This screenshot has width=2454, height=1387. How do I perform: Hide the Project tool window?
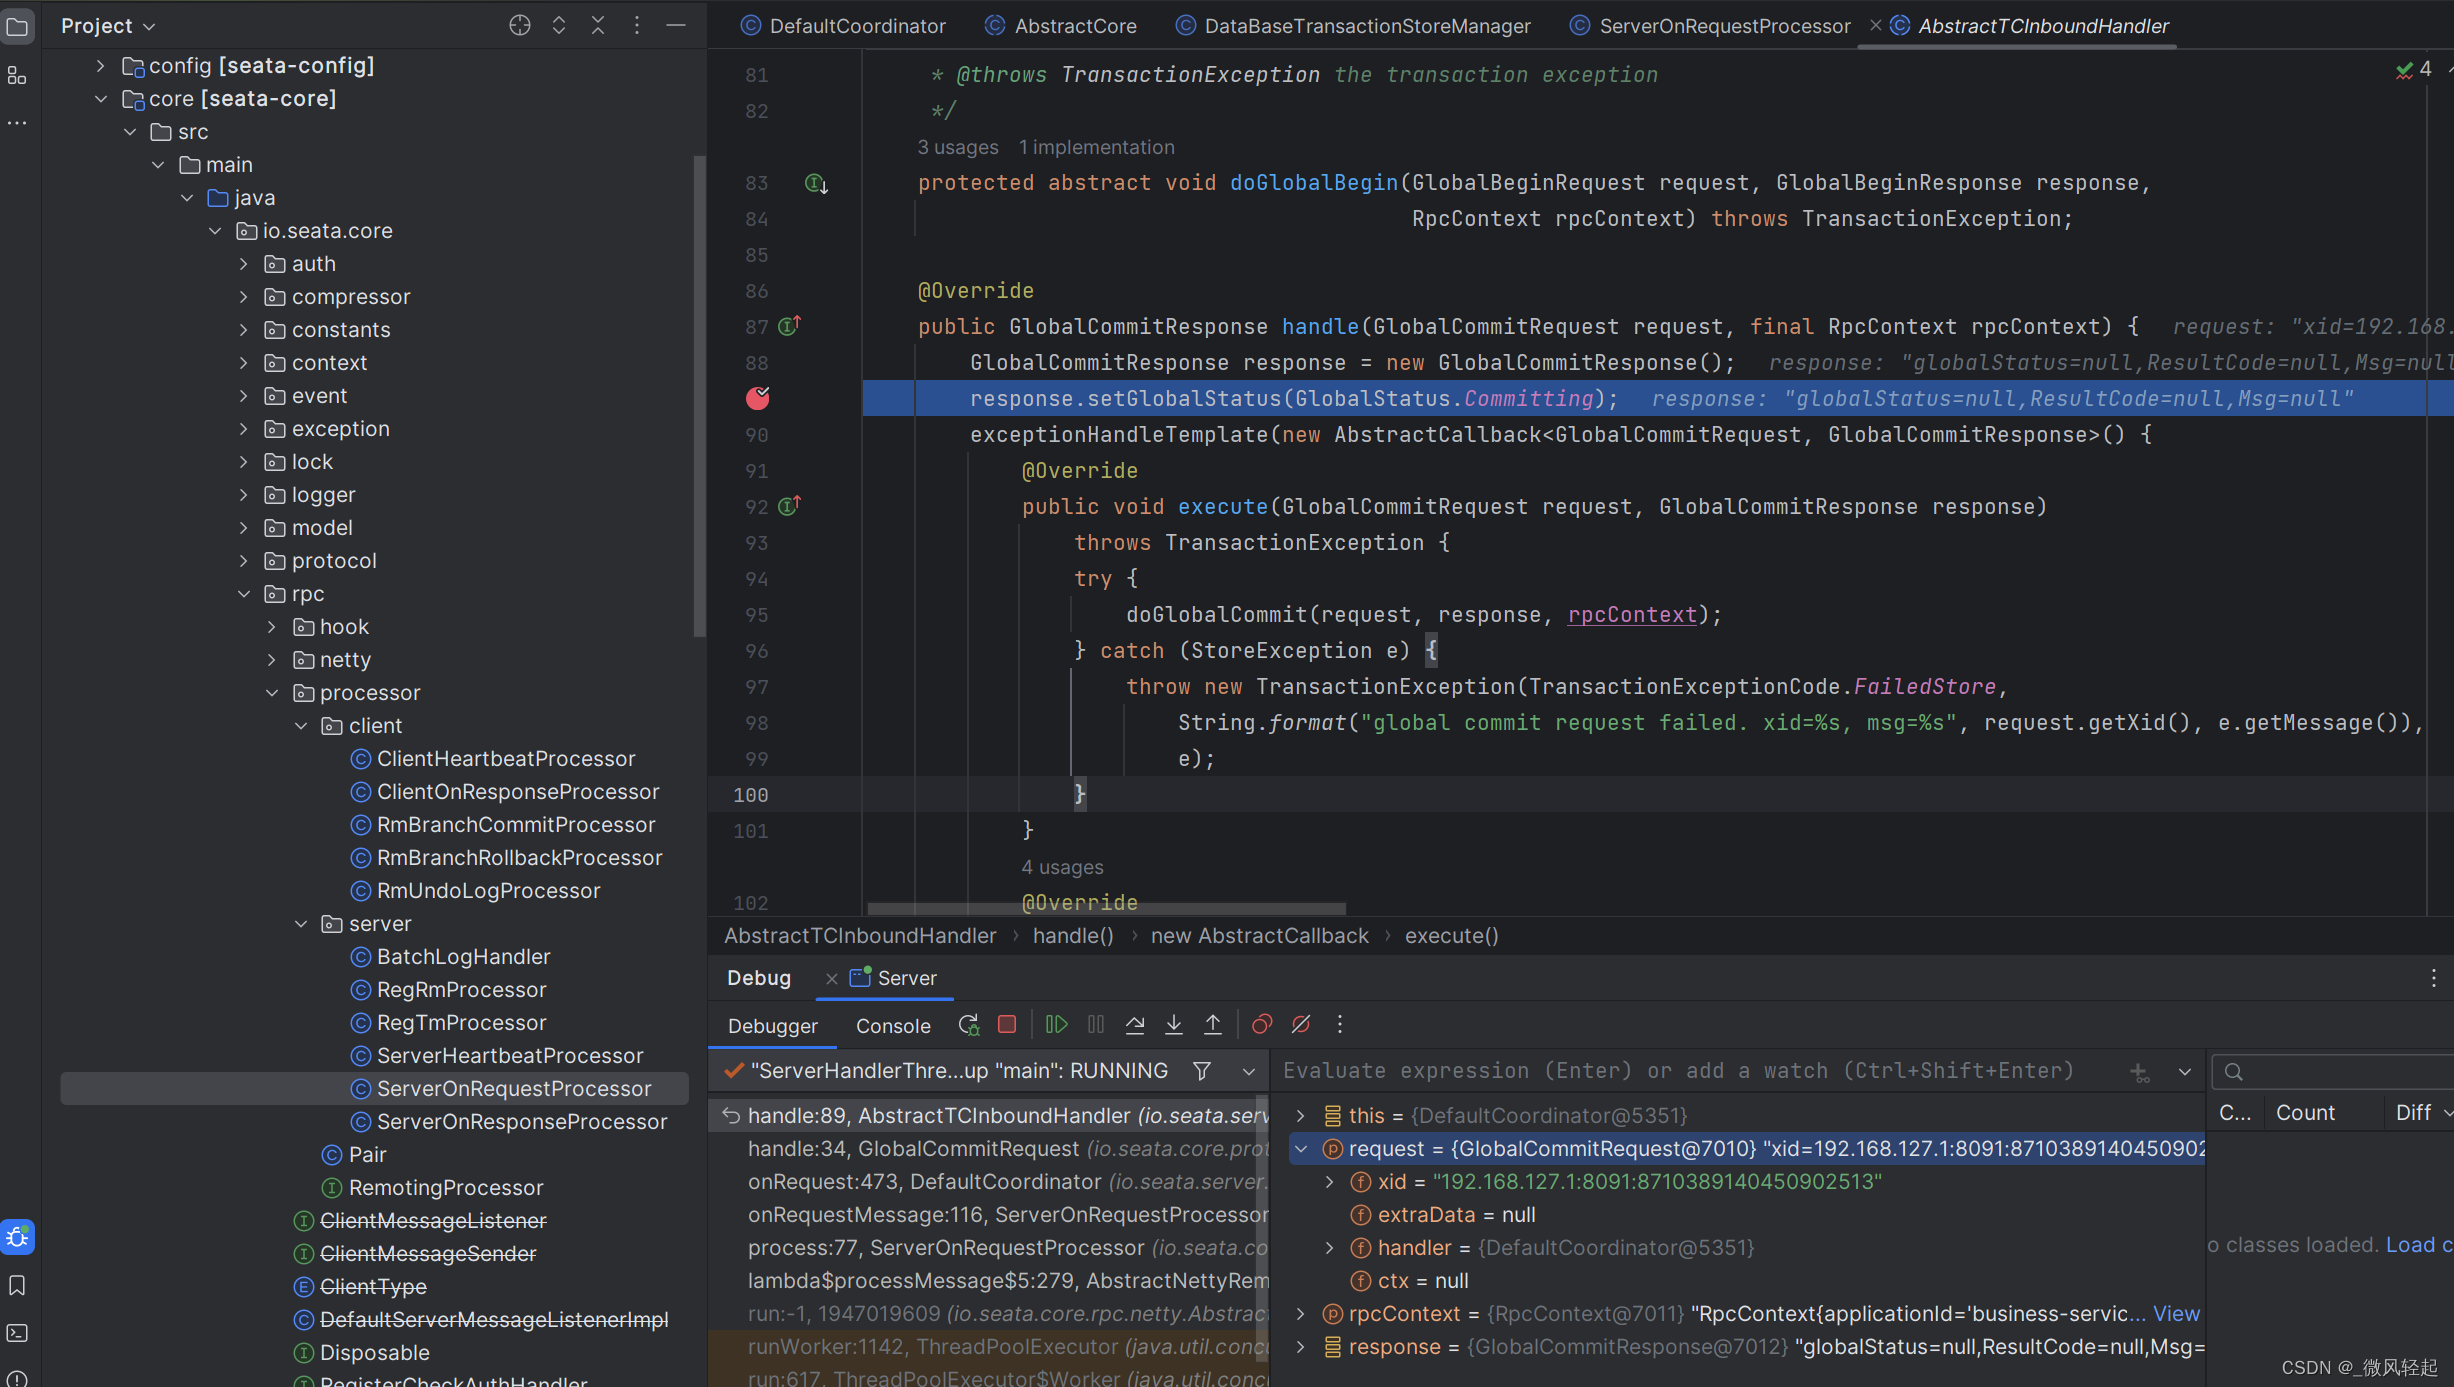[676, 26]
